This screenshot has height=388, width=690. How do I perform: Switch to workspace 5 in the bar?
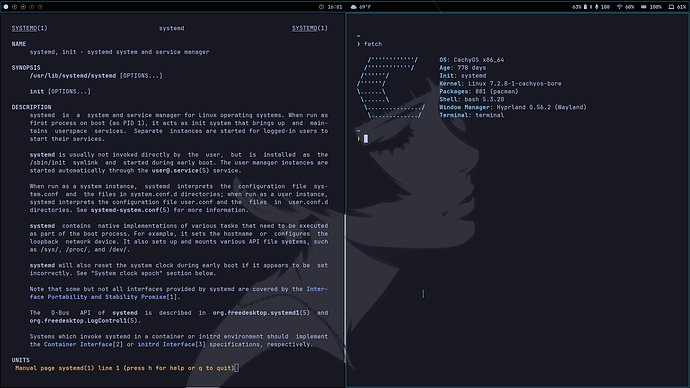click(x=40, y=7)
